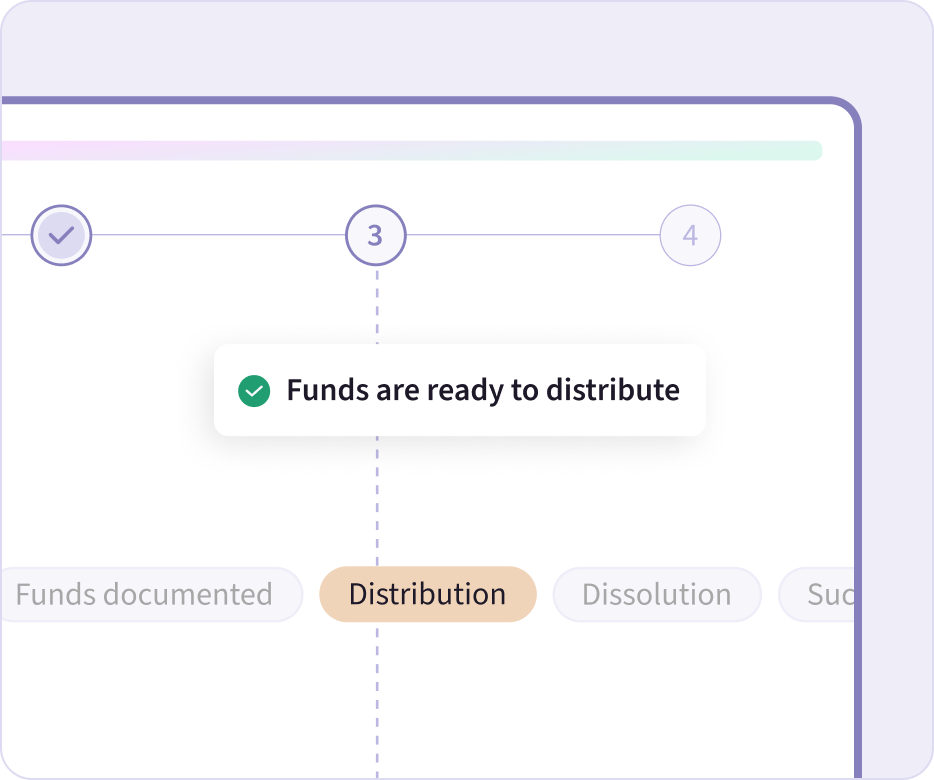934x780 pixels.
Task: Click the connector line between steps
Action: (x=218, y=235)
